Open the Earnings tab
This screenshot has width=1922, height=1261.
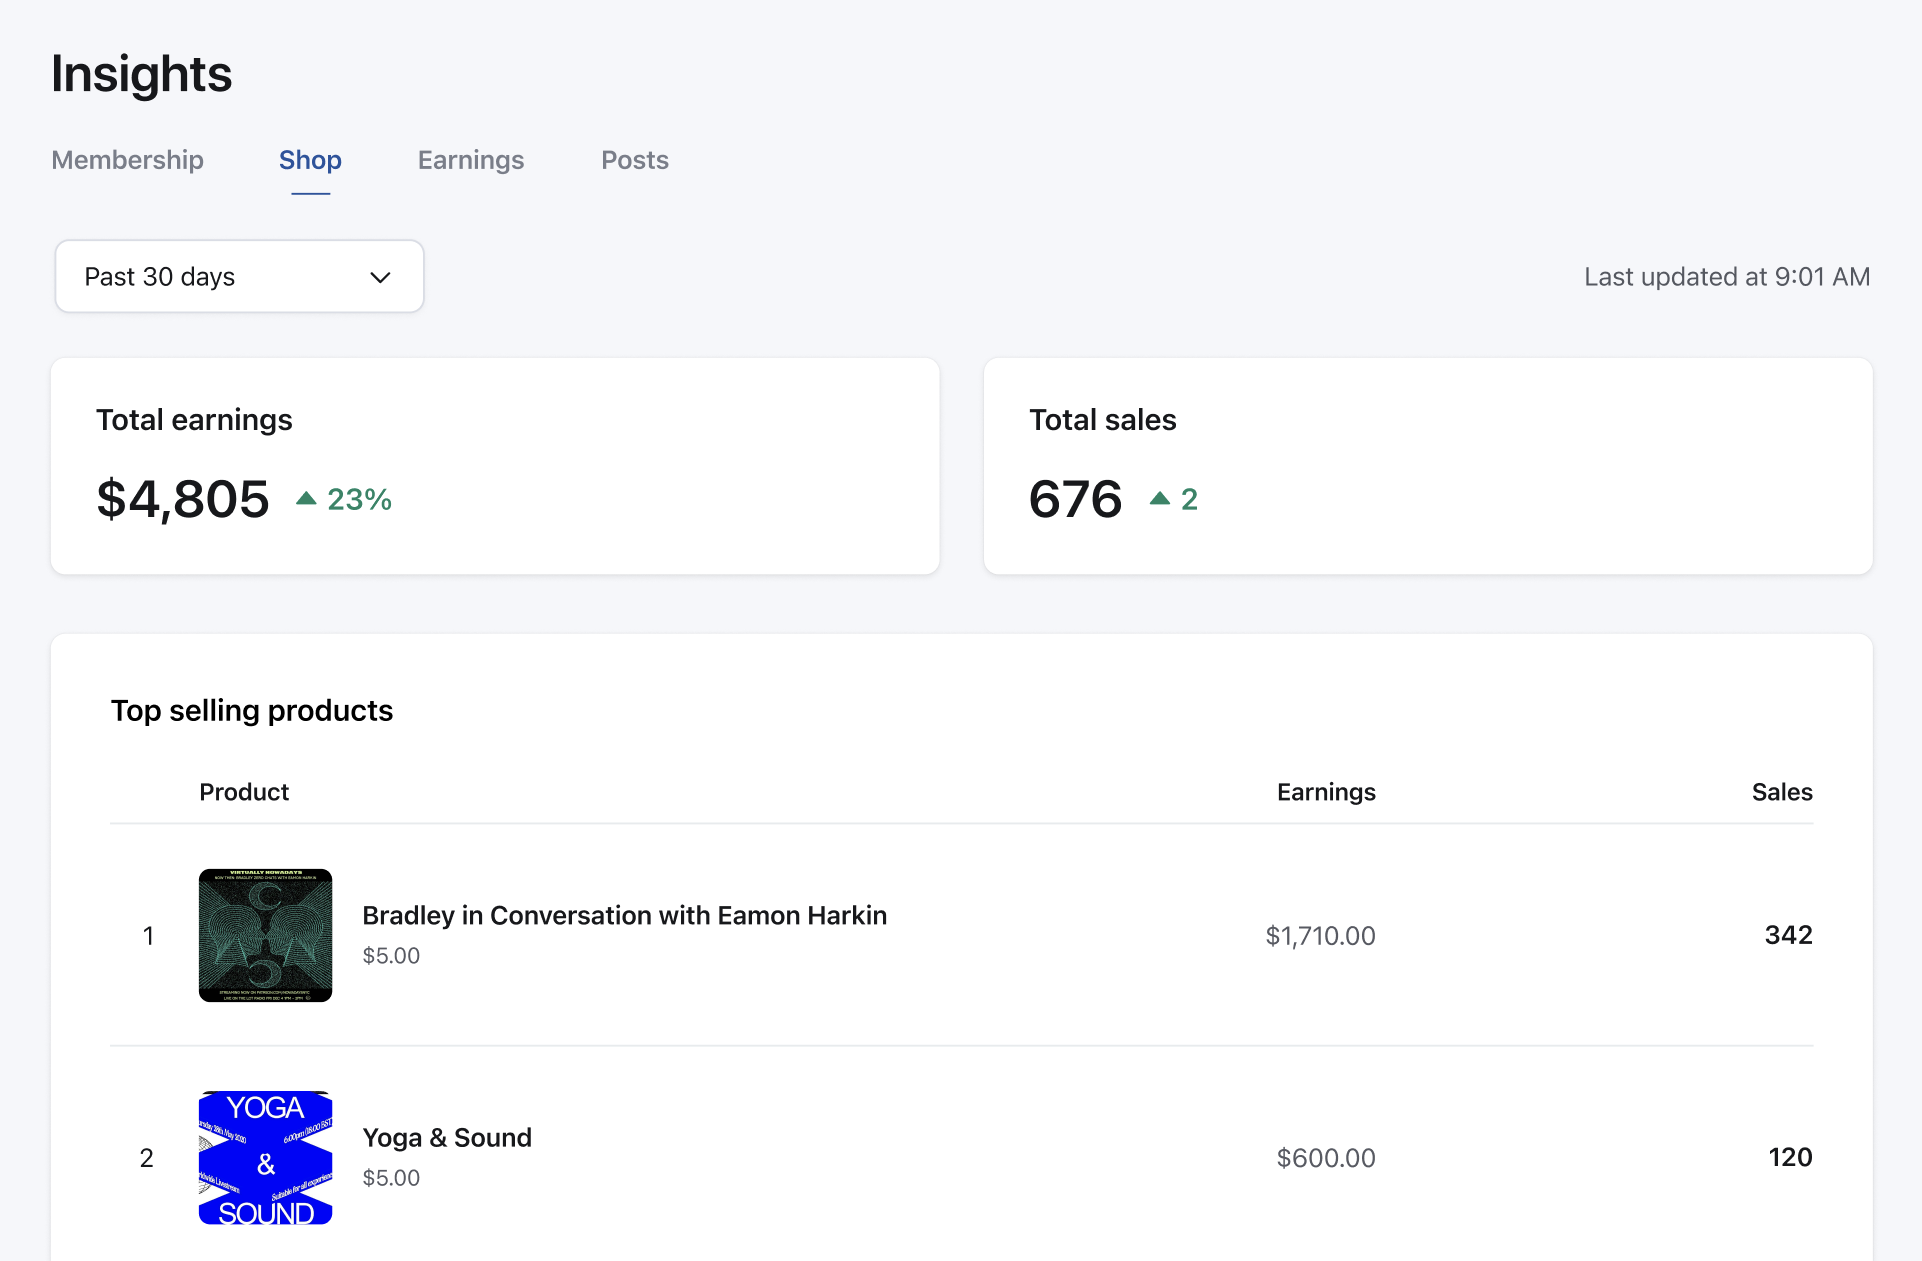(470, 160)
